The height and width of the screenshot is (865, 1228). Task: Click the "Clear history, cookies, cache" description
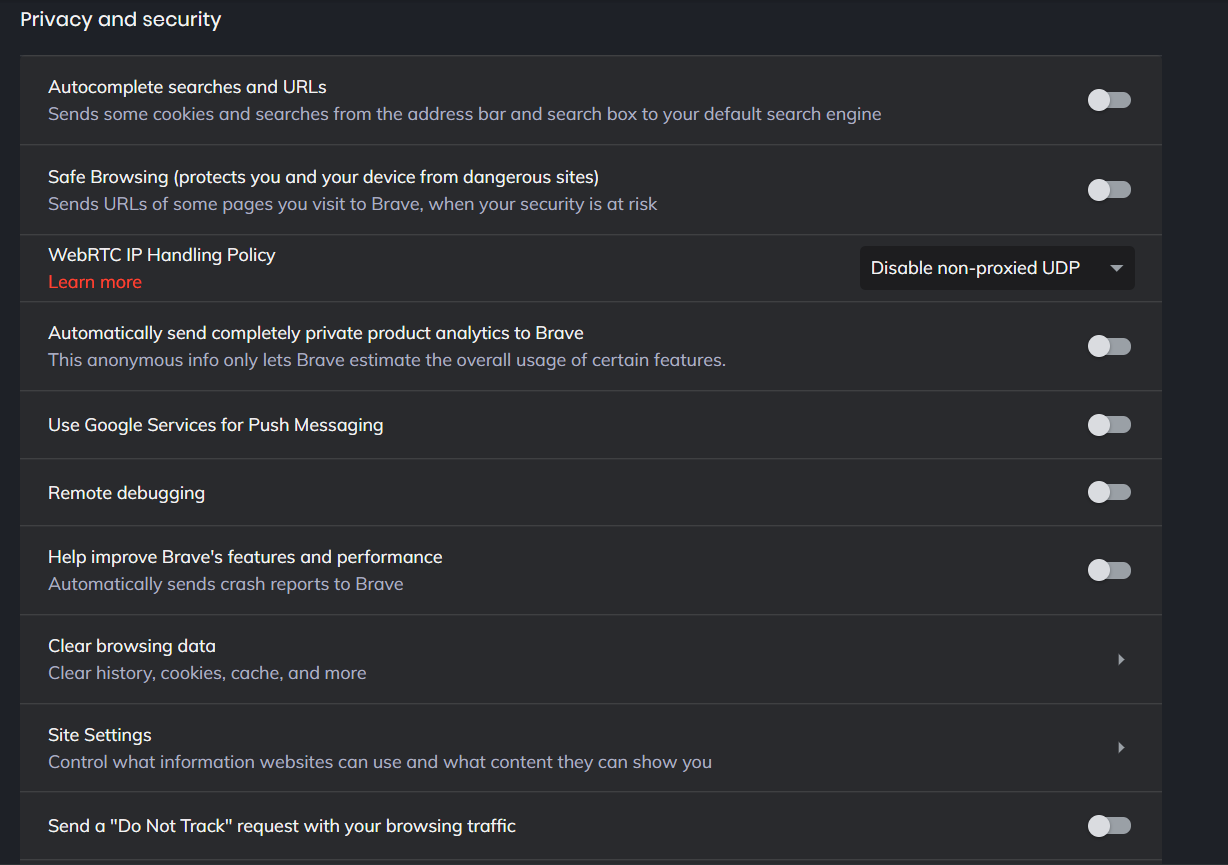click(207, 673)
